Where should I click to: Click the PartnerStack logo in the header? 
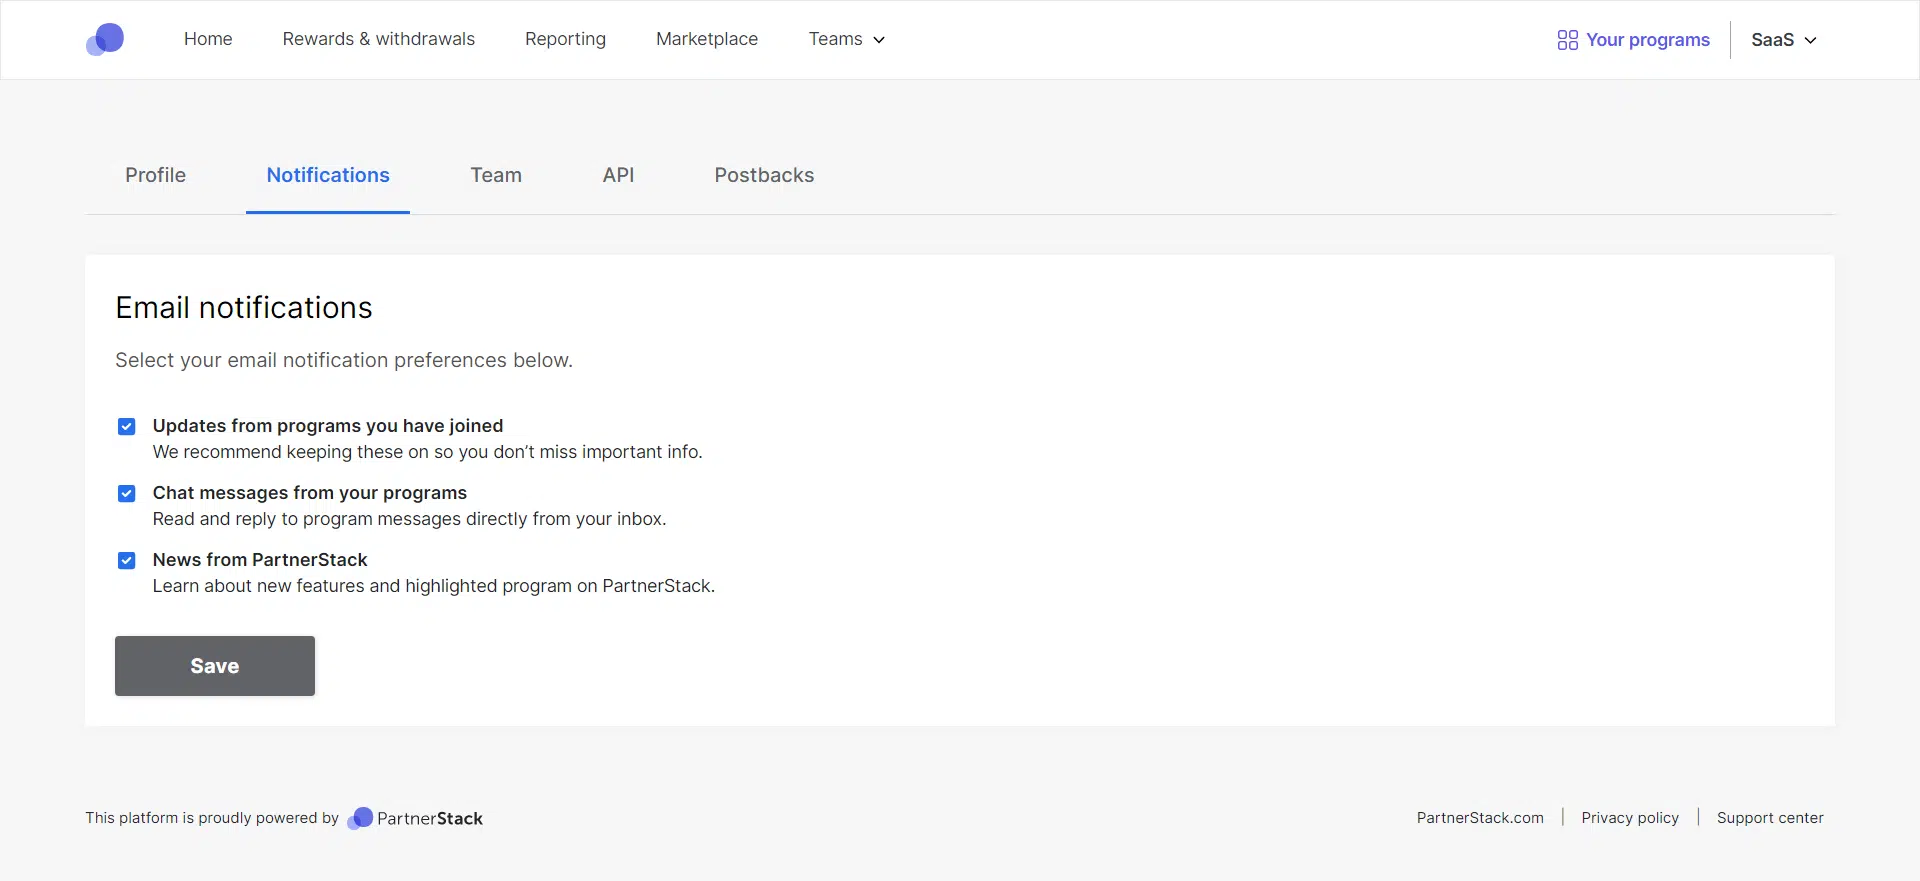(x=105, y=40)
